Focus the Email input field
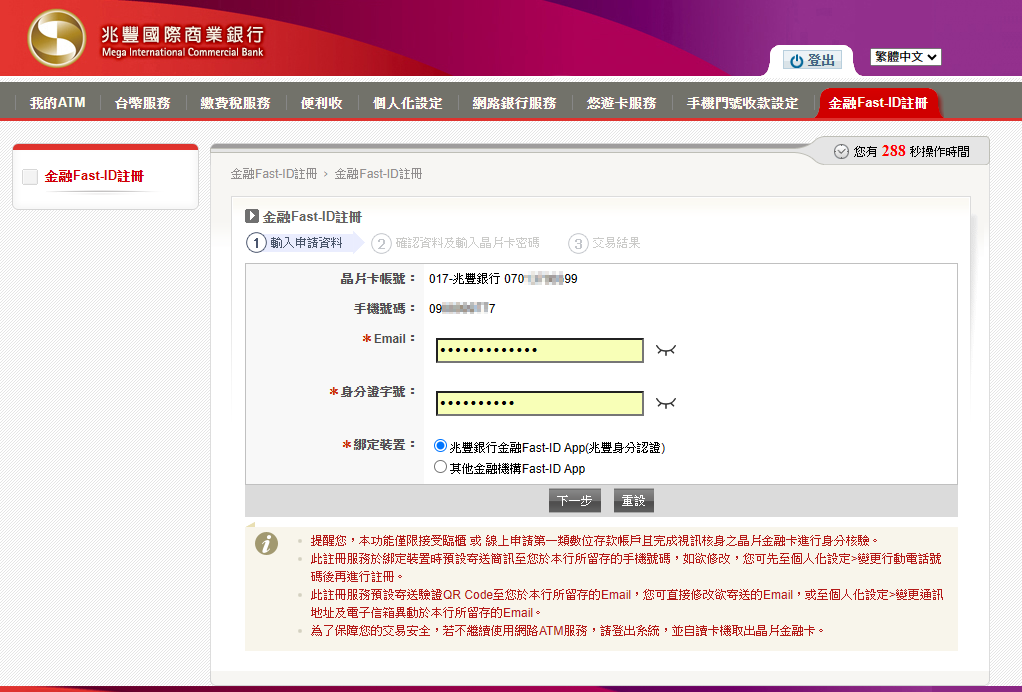1022x692 pixels. coord(540,350)
